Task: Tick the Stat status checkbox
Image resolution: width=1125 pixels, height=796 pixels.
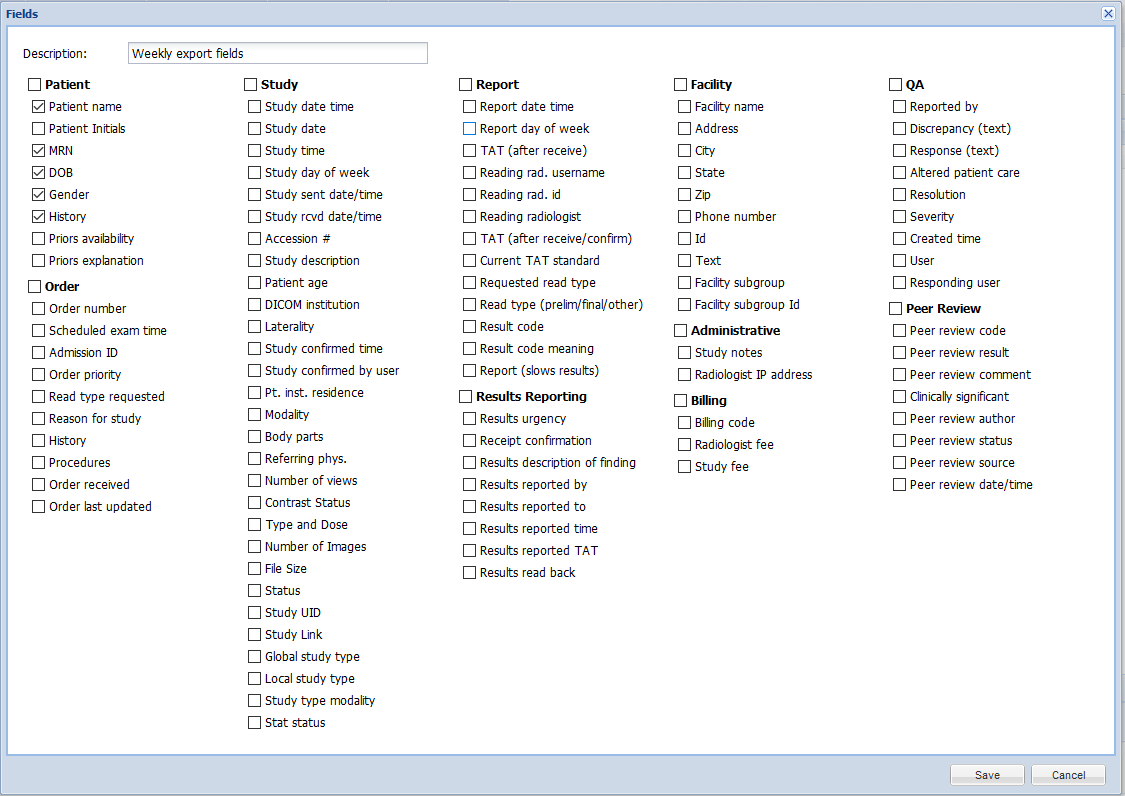Action: (x=255, y=723)
